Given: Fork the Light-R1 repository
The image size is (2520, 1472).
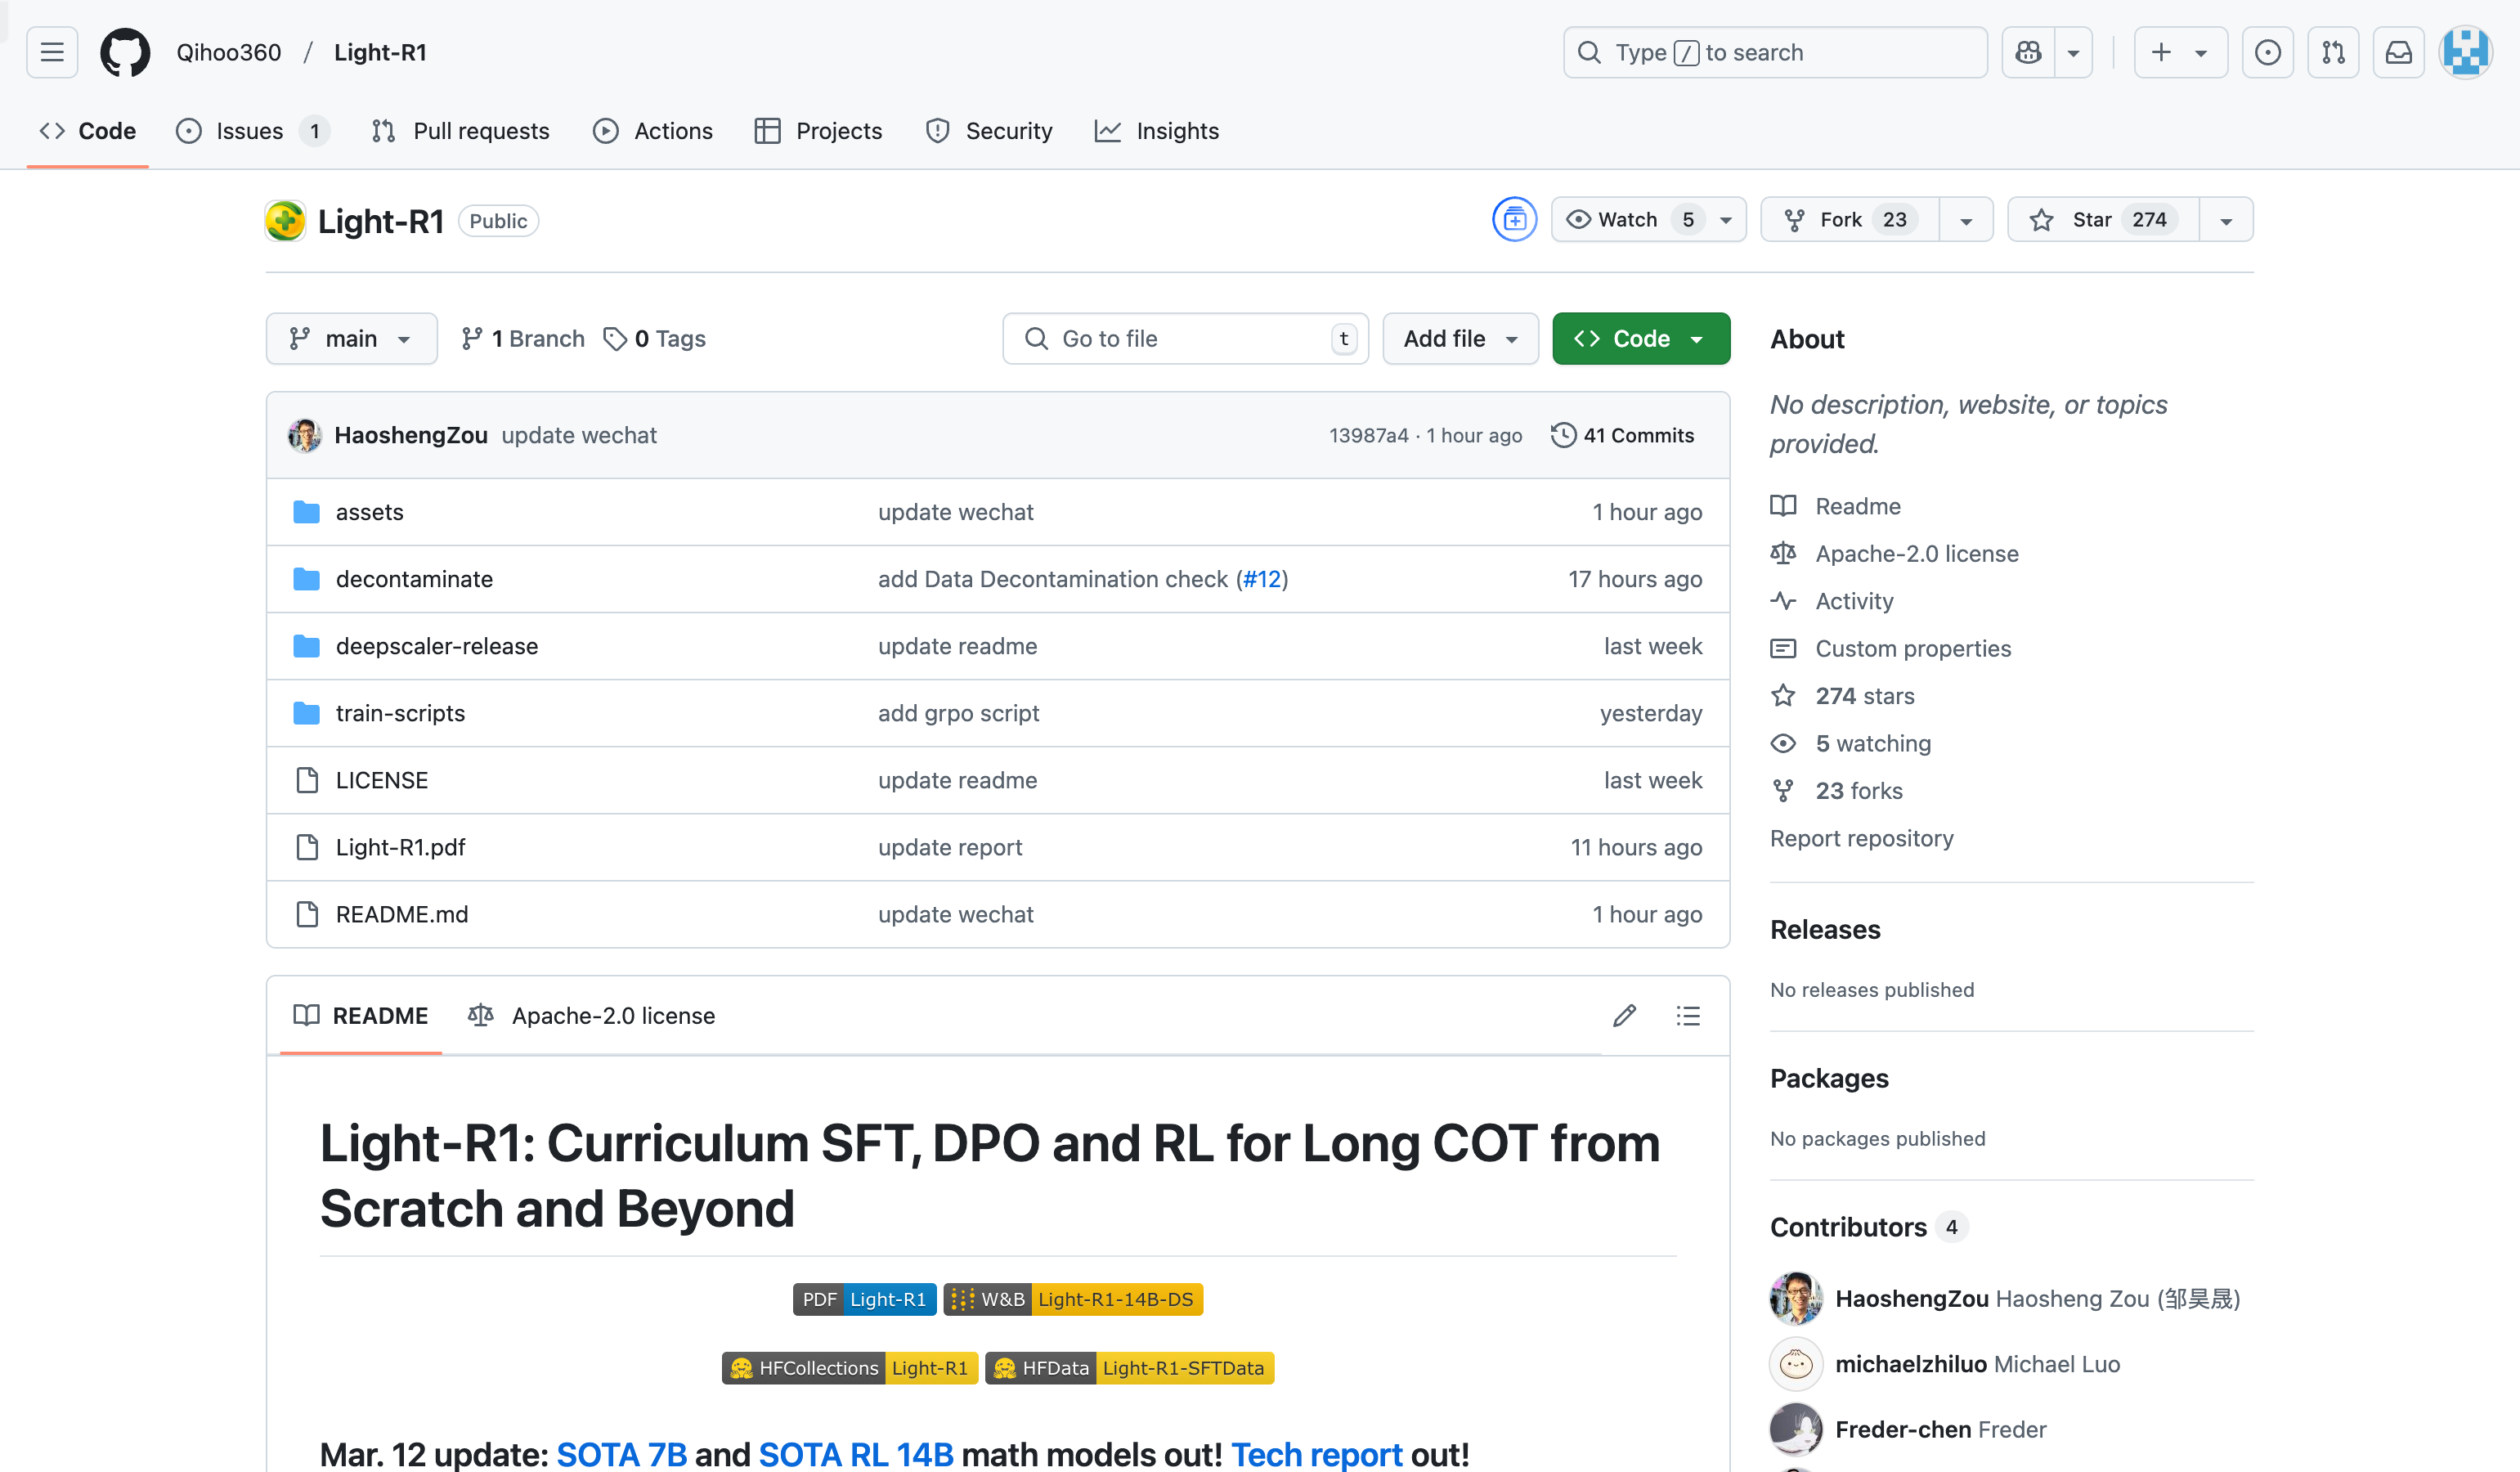Looking at the screenshot, I should pos(1850,219).
